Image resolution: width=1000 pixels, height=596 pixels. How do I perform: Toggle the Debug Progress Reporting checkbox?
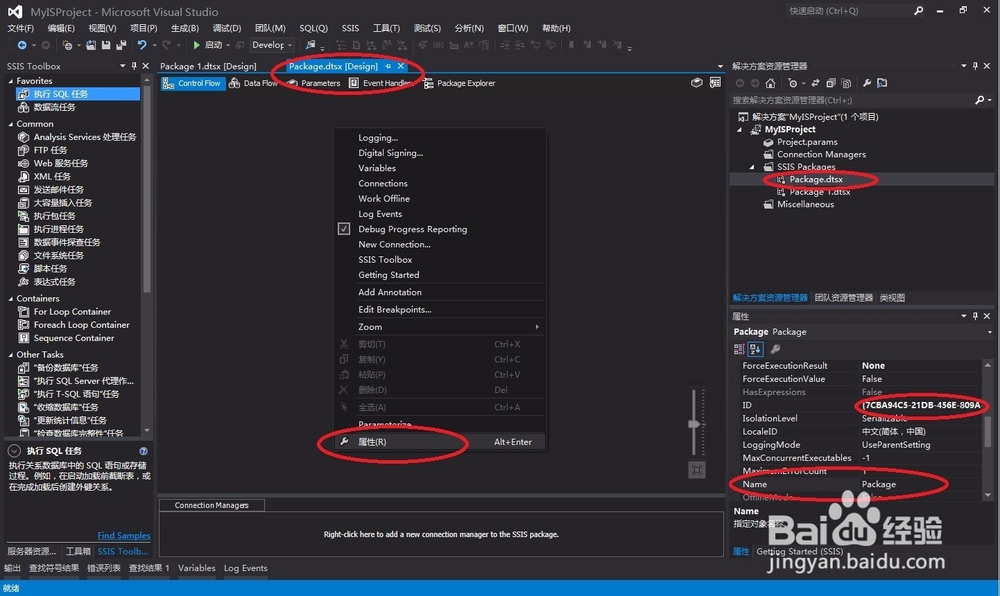pyautogui.click(x=344, y=229)
